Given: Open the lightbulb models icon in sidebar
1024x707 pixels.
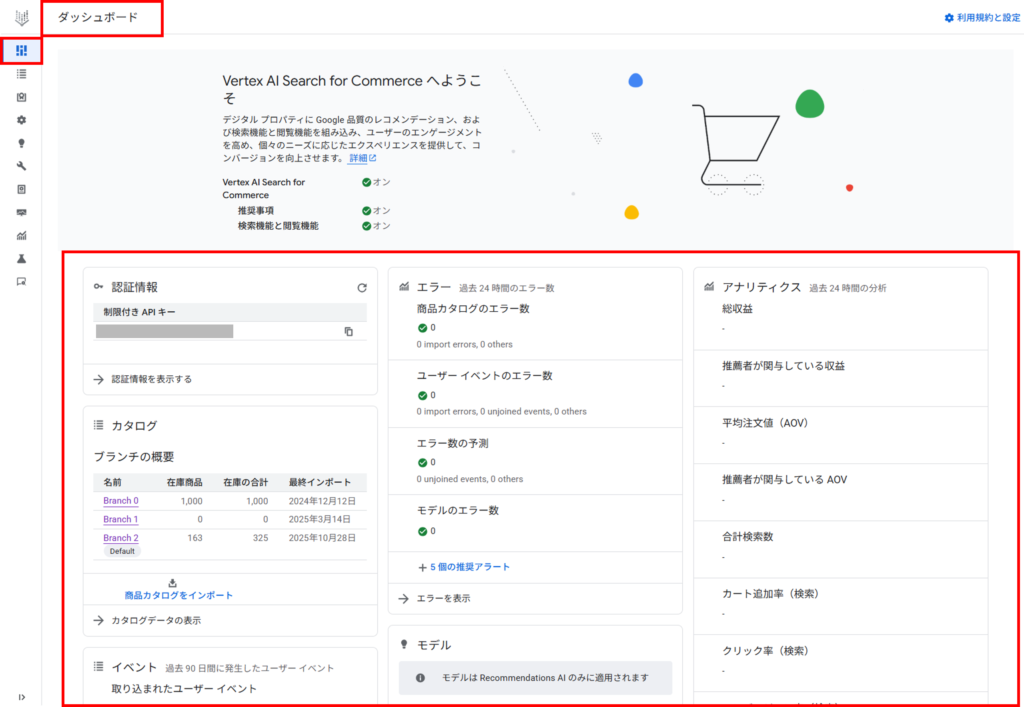Looking at the screenshot, I should click(x=22, y=143).
